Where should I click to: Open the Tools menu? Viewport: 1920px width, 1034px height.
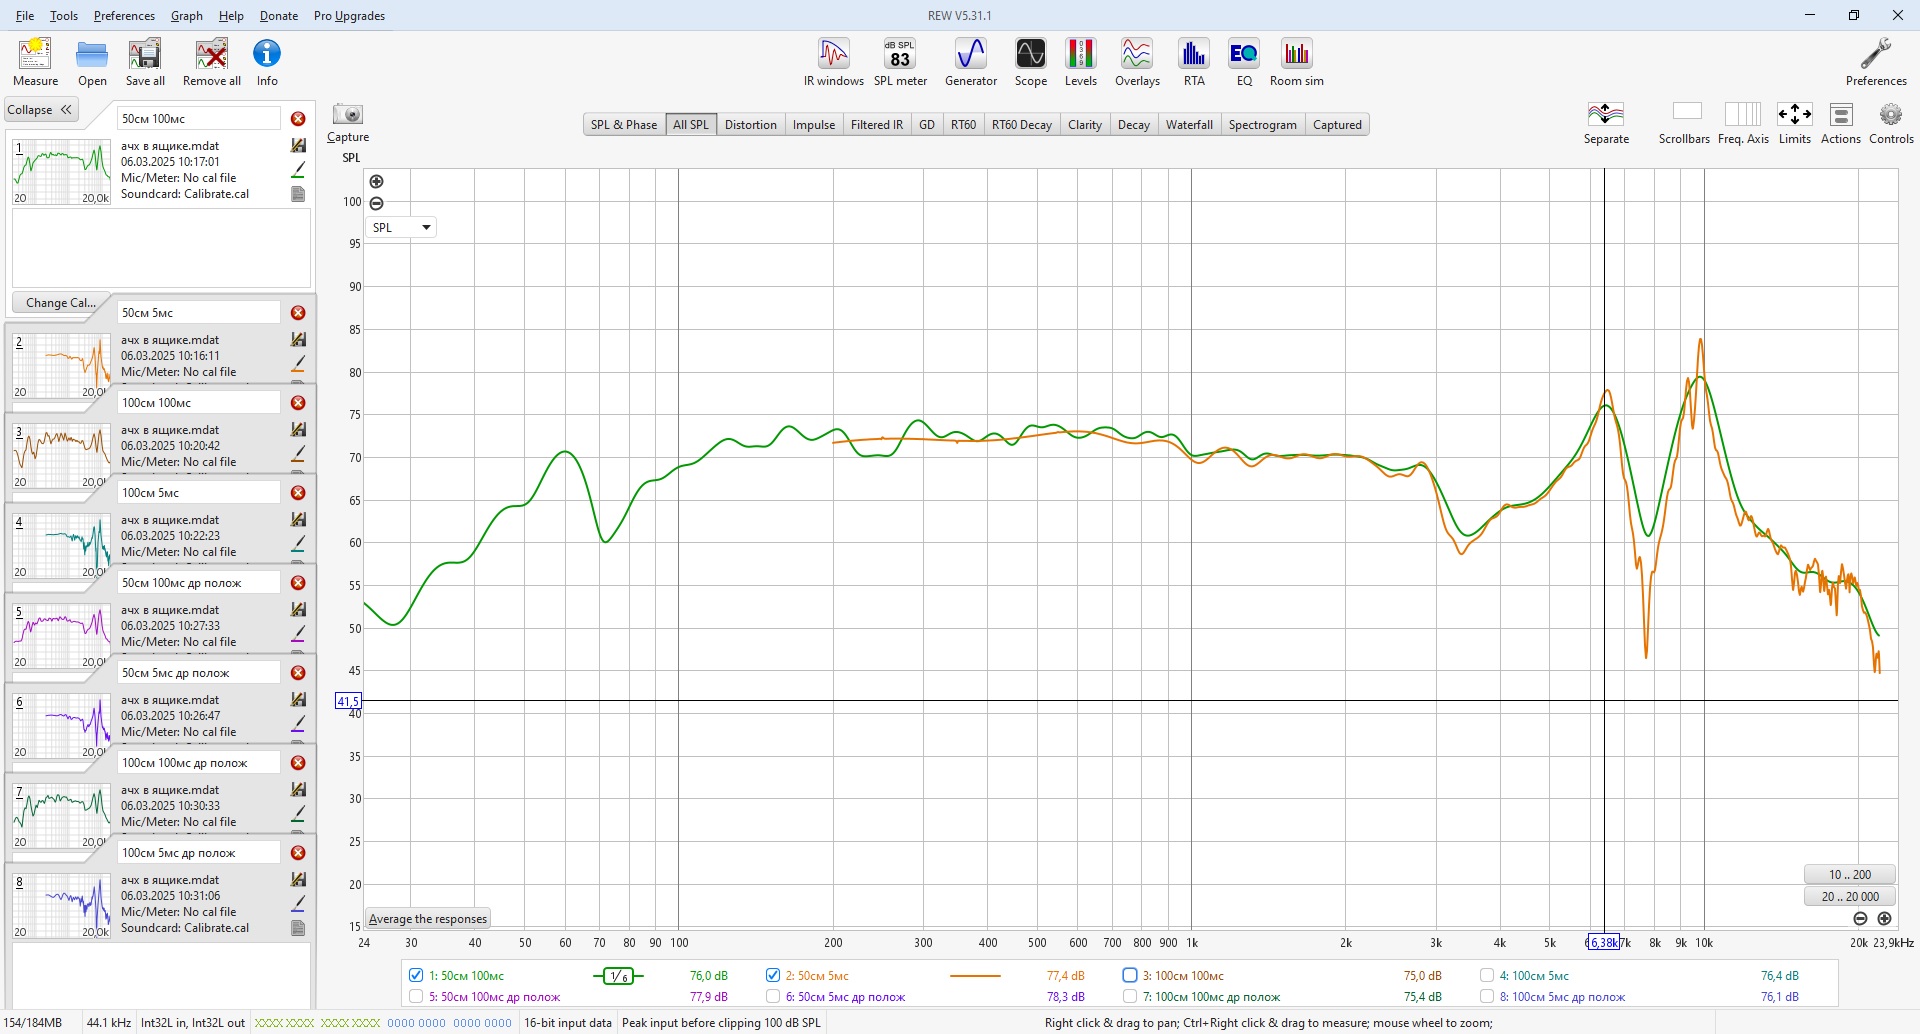(64, 16)
